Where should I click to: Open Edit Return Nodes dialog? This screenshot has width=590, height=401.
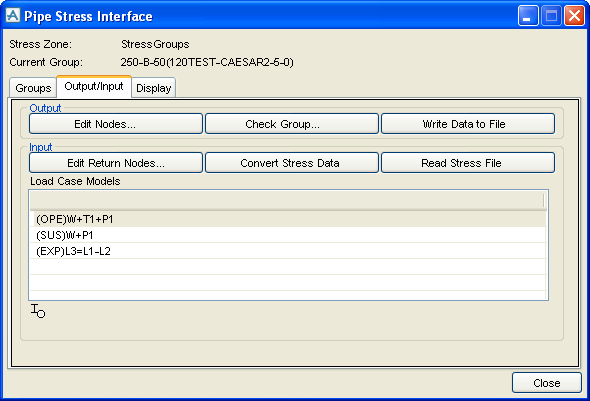(116, 163)
